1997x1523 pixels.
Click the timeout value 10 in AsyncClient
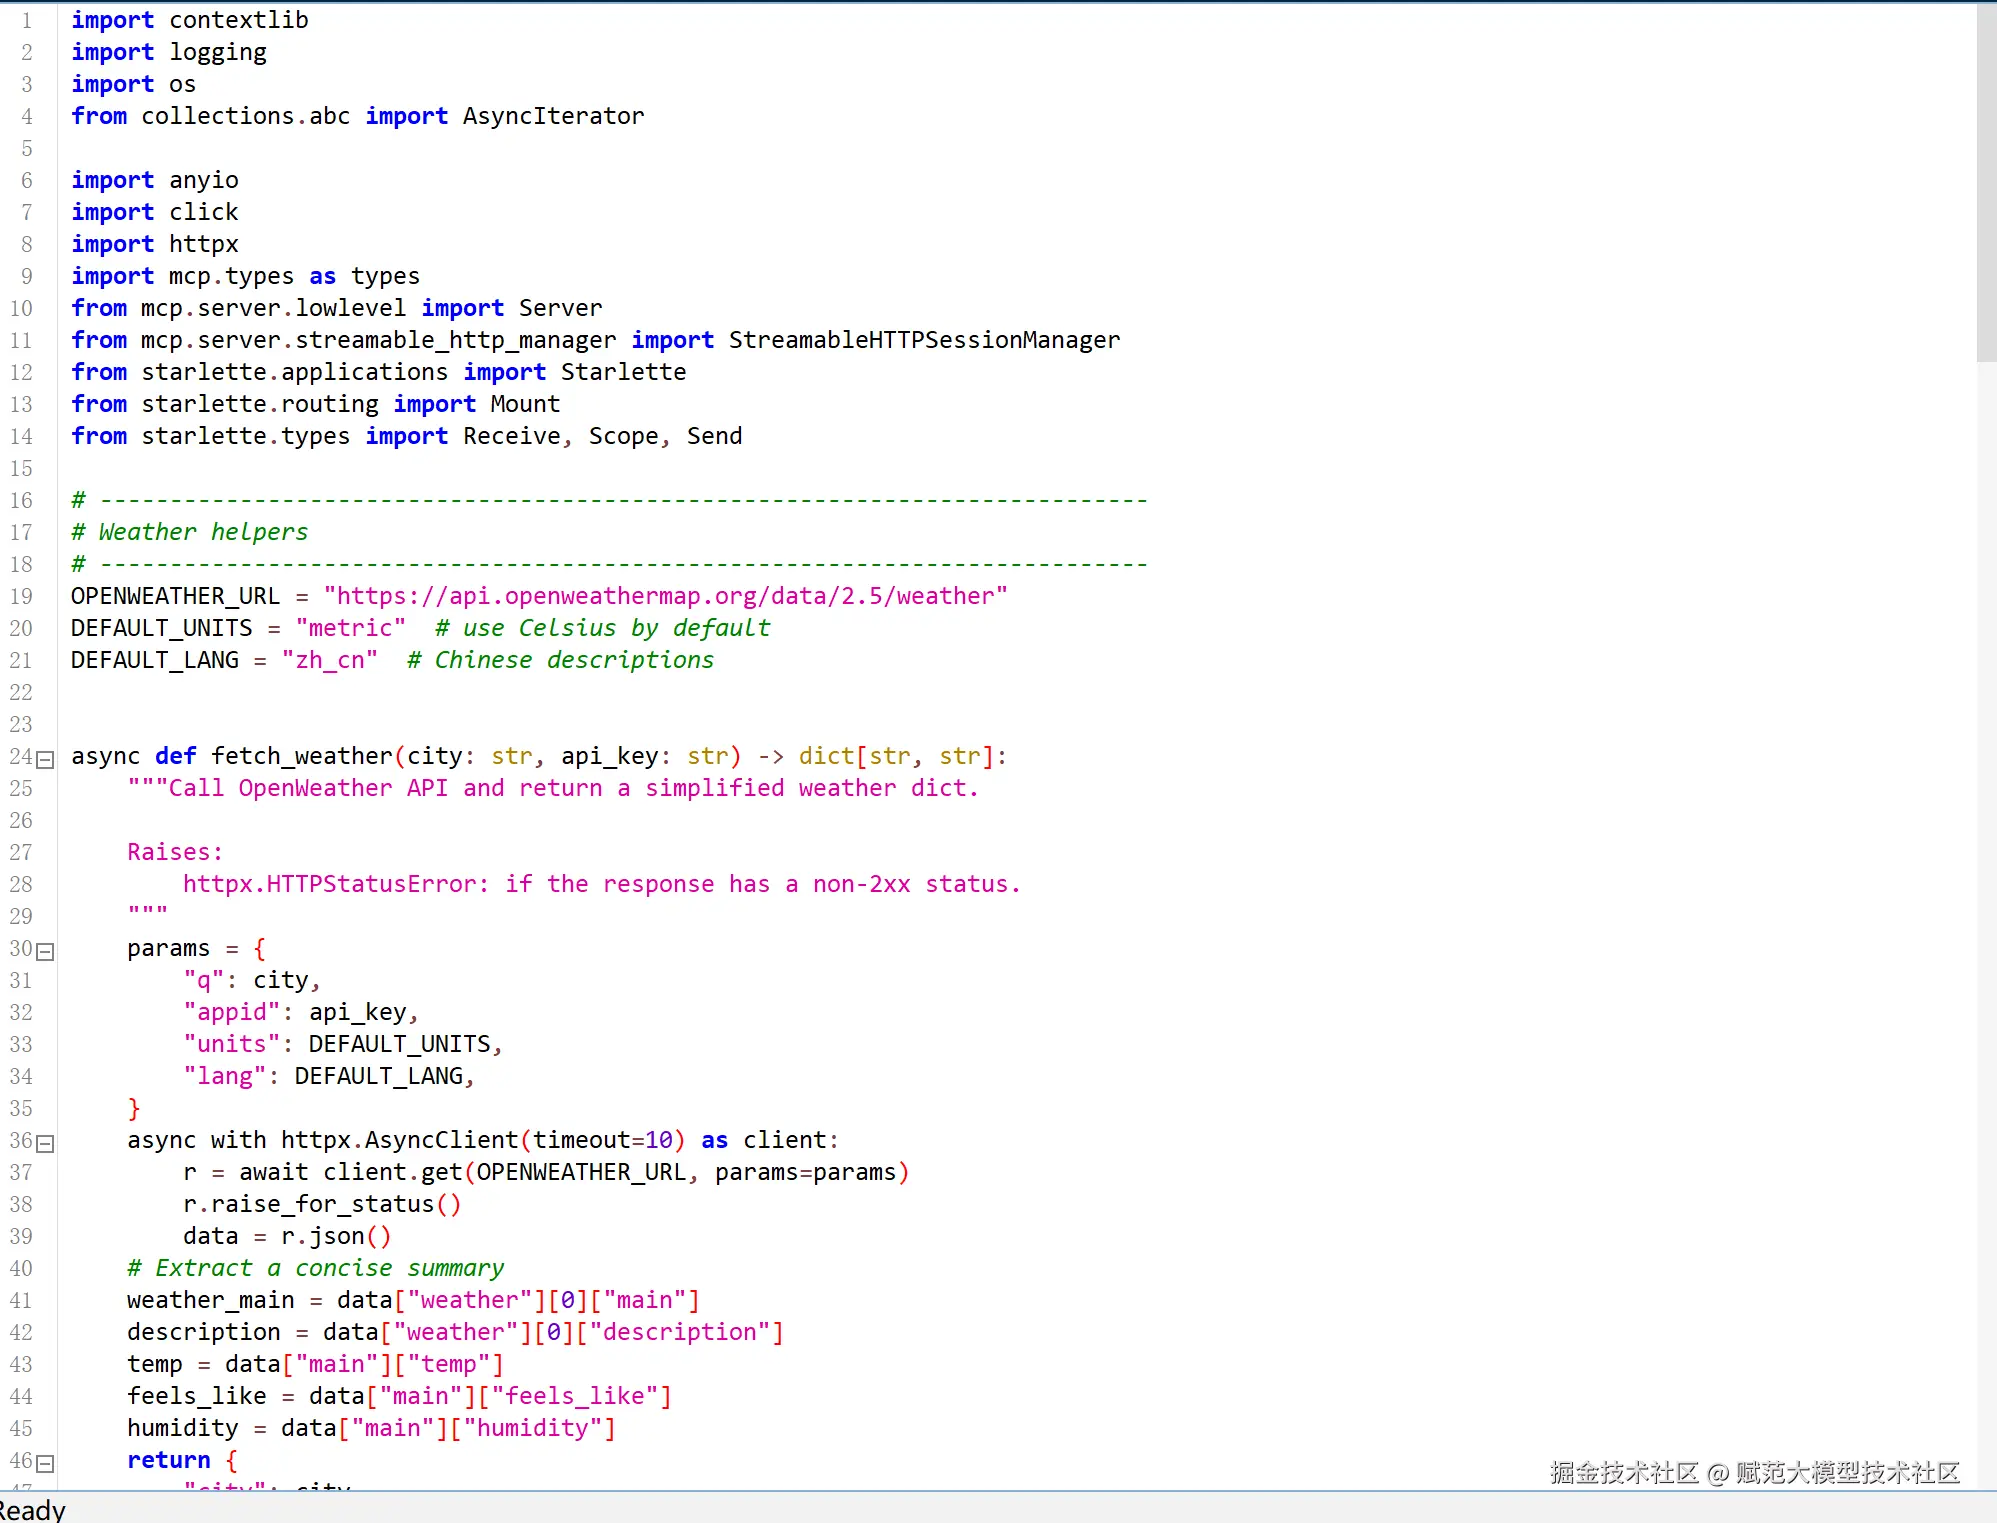658,1141
